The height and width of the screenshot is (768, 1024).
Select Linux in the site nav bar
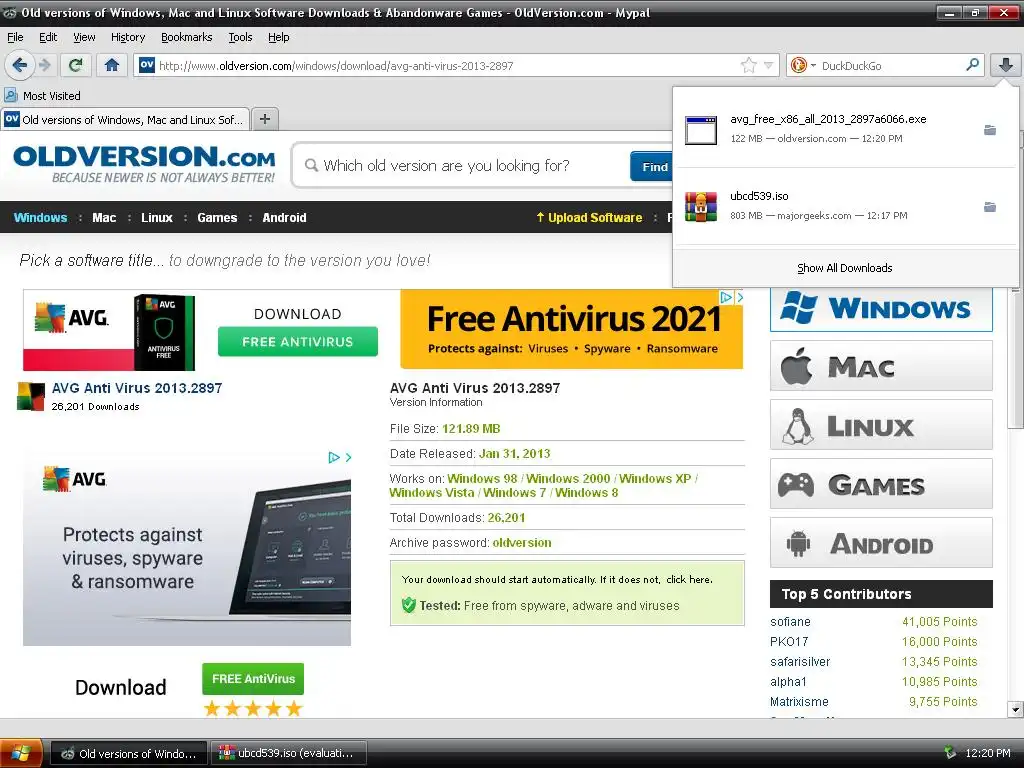[x=157, y=217]
